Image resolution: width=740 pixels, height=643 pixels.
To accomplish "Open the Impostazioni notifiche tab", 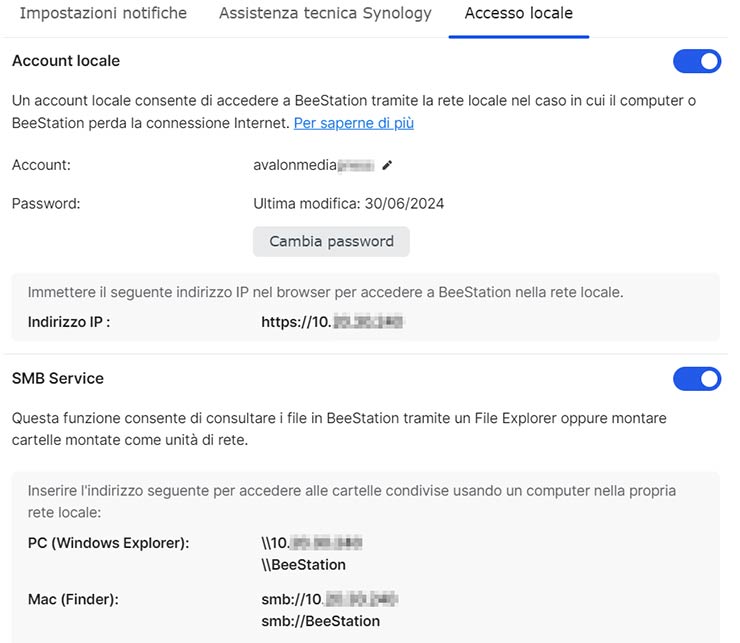I will coord(103,14).
